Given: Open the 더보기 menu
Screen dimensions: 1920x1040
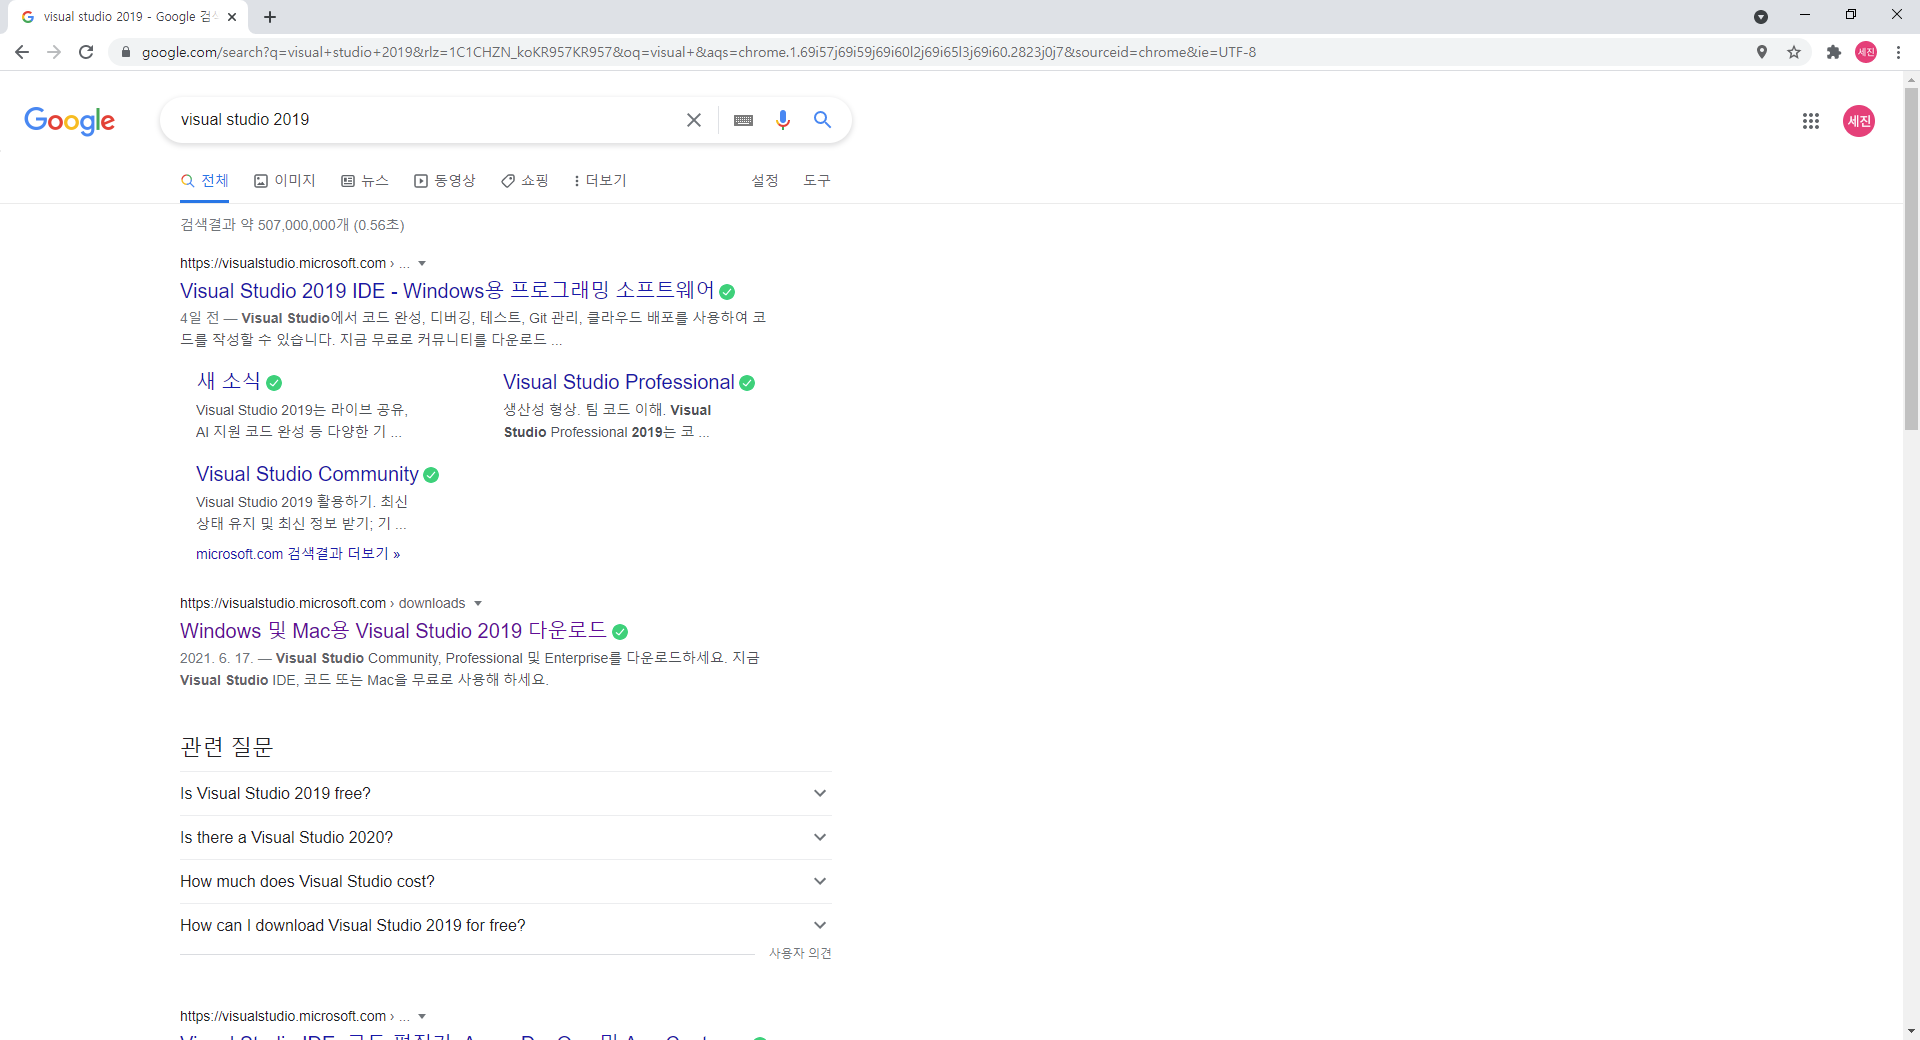Looking at the screenshot, I should click(x=600, y=181).
